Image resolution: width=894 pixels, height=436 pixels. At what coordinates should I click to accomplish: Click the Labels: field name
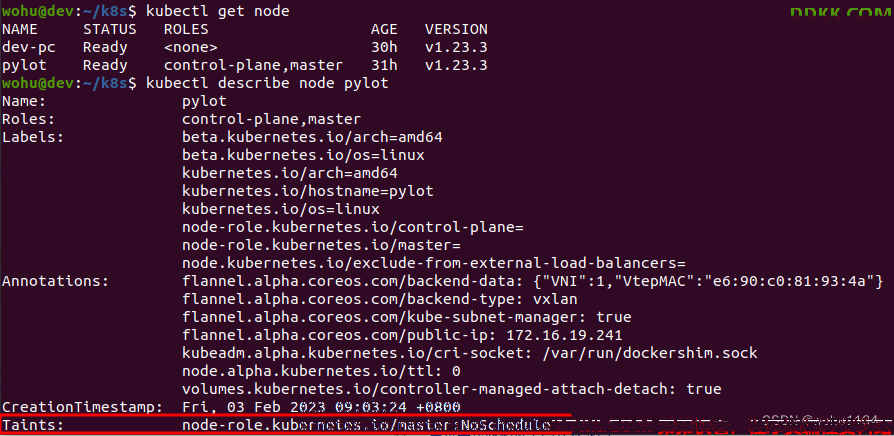(33, 137)
